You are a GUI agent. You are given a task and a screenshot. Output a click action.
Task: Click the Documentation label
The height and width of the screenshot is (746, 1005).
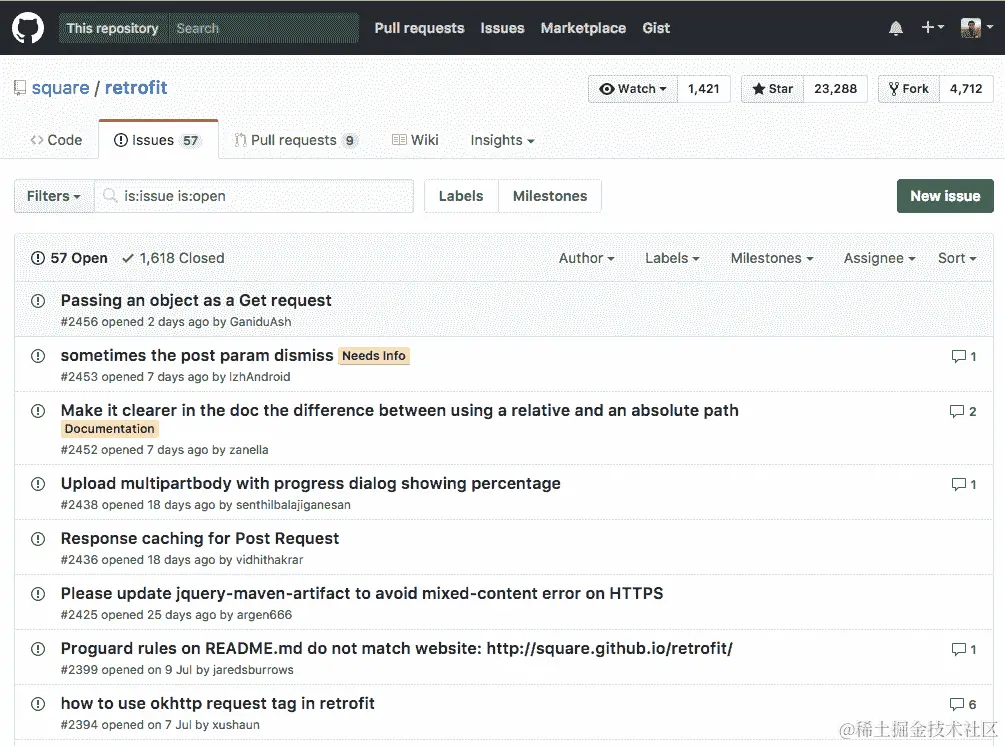click(x=110, y=429)
